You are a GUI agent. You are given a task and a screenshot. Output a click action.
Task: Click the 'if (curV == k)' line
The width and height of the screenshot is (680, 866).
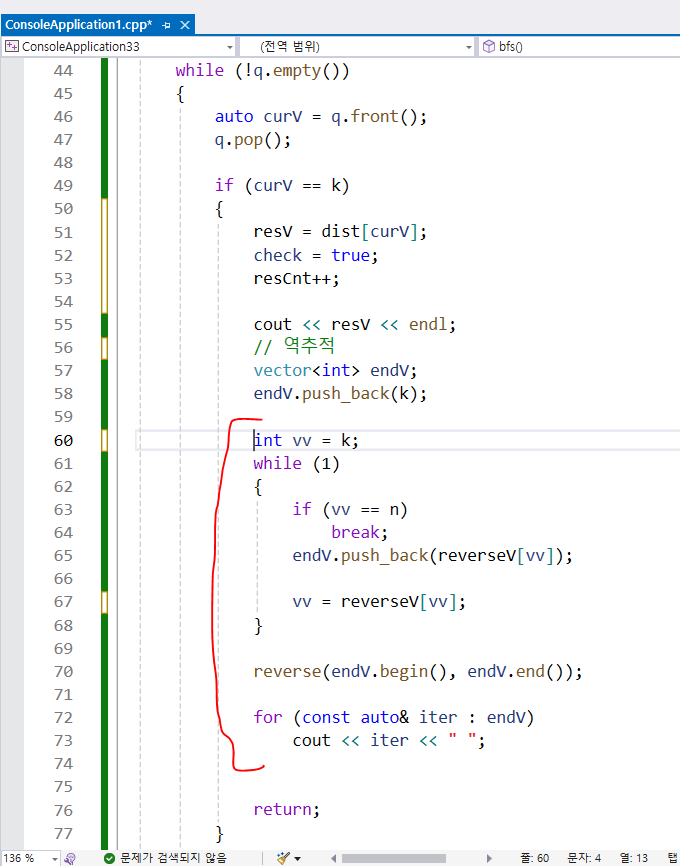(282, 186)
